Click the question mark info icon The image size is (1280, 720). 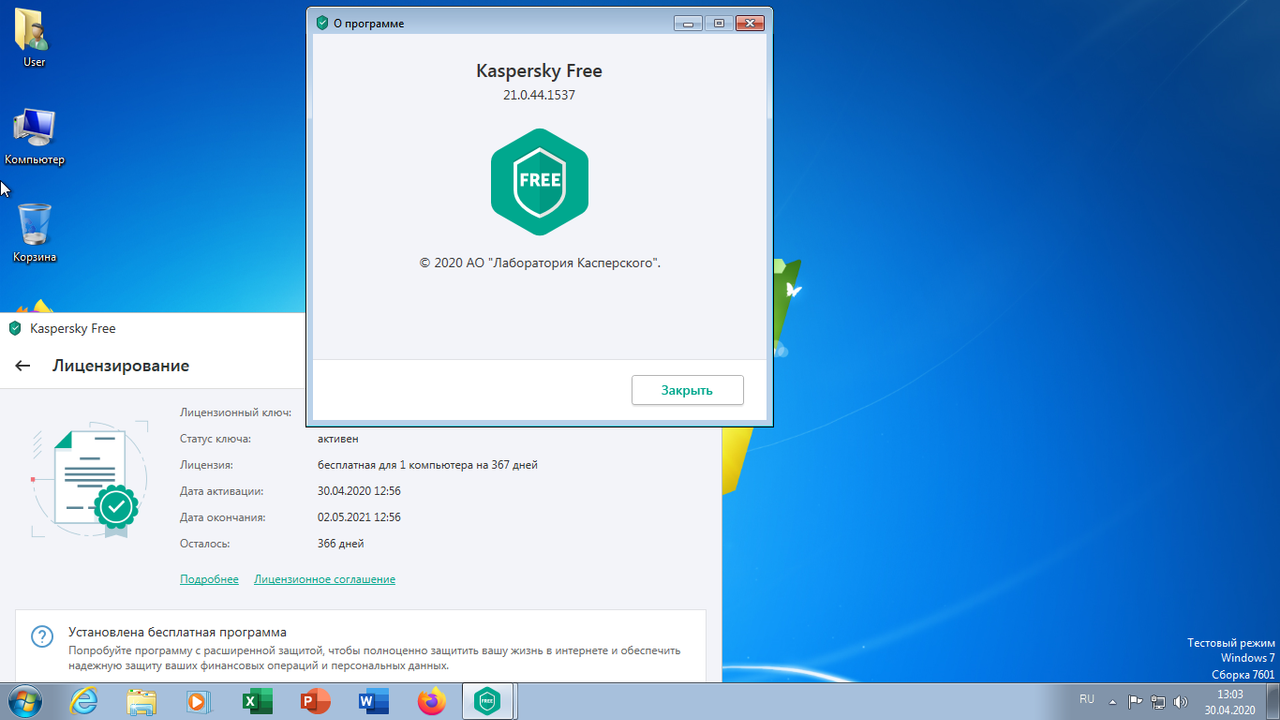point(42,637)
